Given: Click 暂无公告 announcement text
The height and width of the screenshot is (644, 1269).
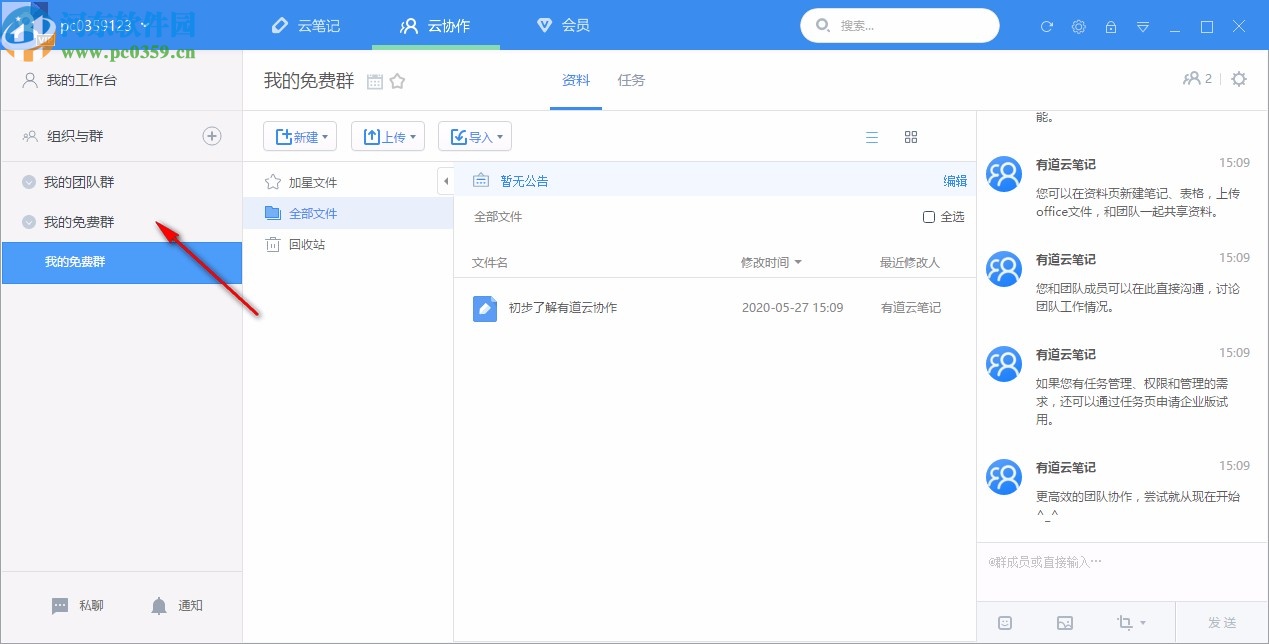Looking at the screenshot, I should click(x=524, y=181).
